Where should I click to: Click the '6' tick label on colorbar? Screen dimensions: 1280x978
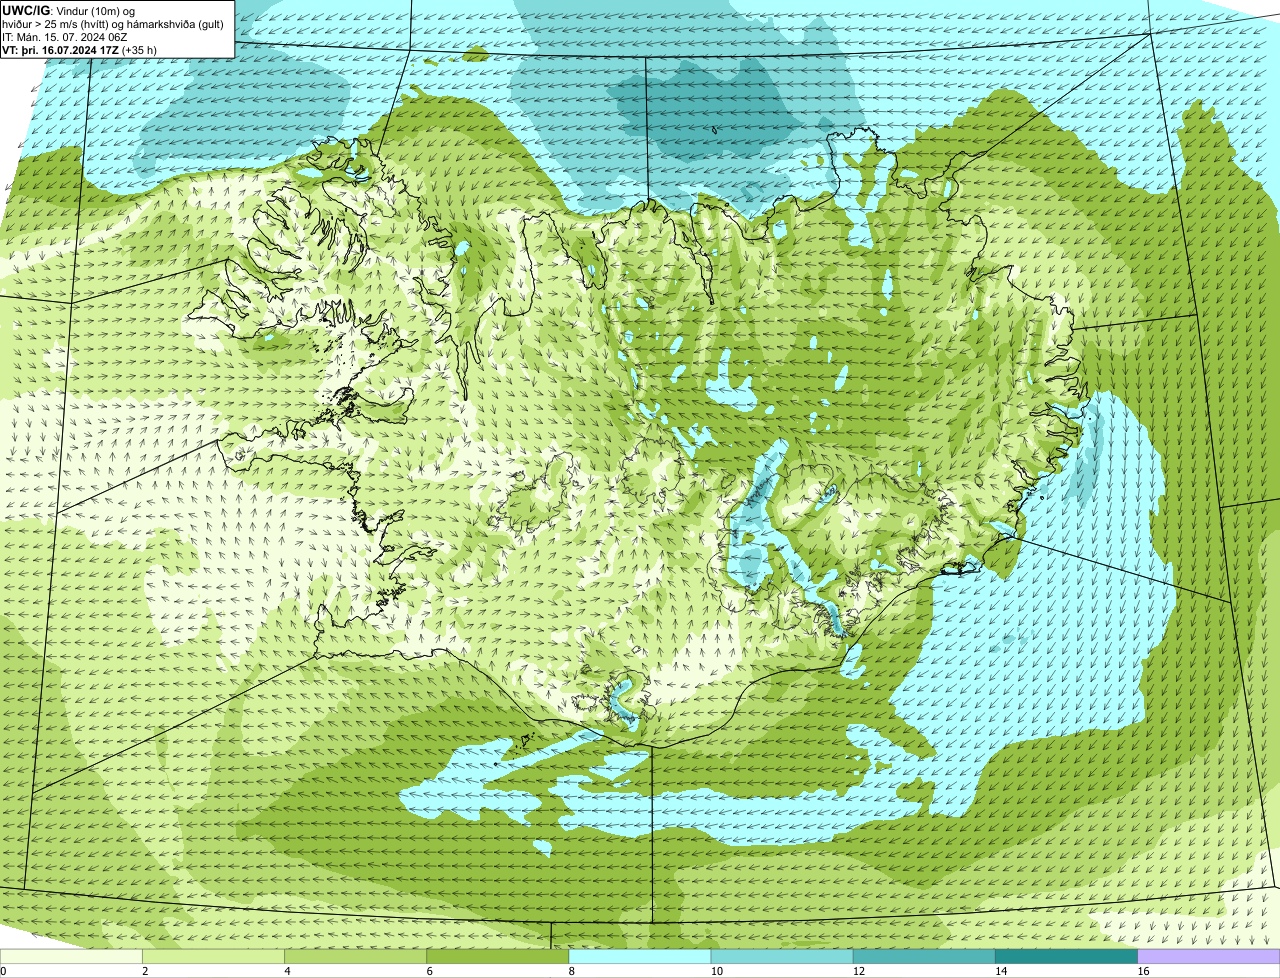pos(429,971)
